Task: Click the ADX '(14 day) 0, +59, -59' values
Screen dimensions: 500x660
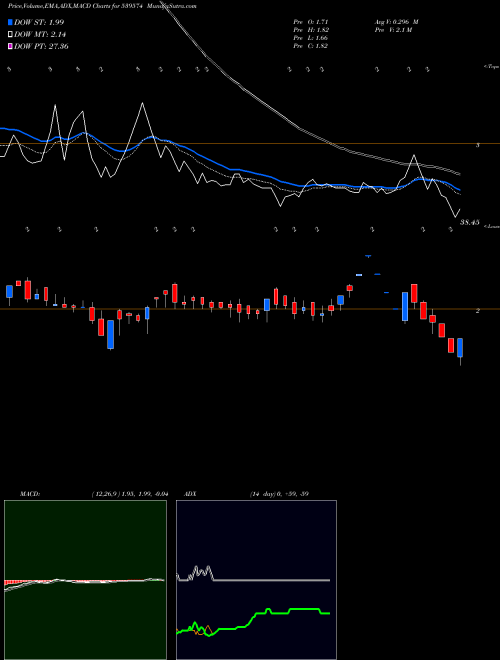Action: pos(279,494)
